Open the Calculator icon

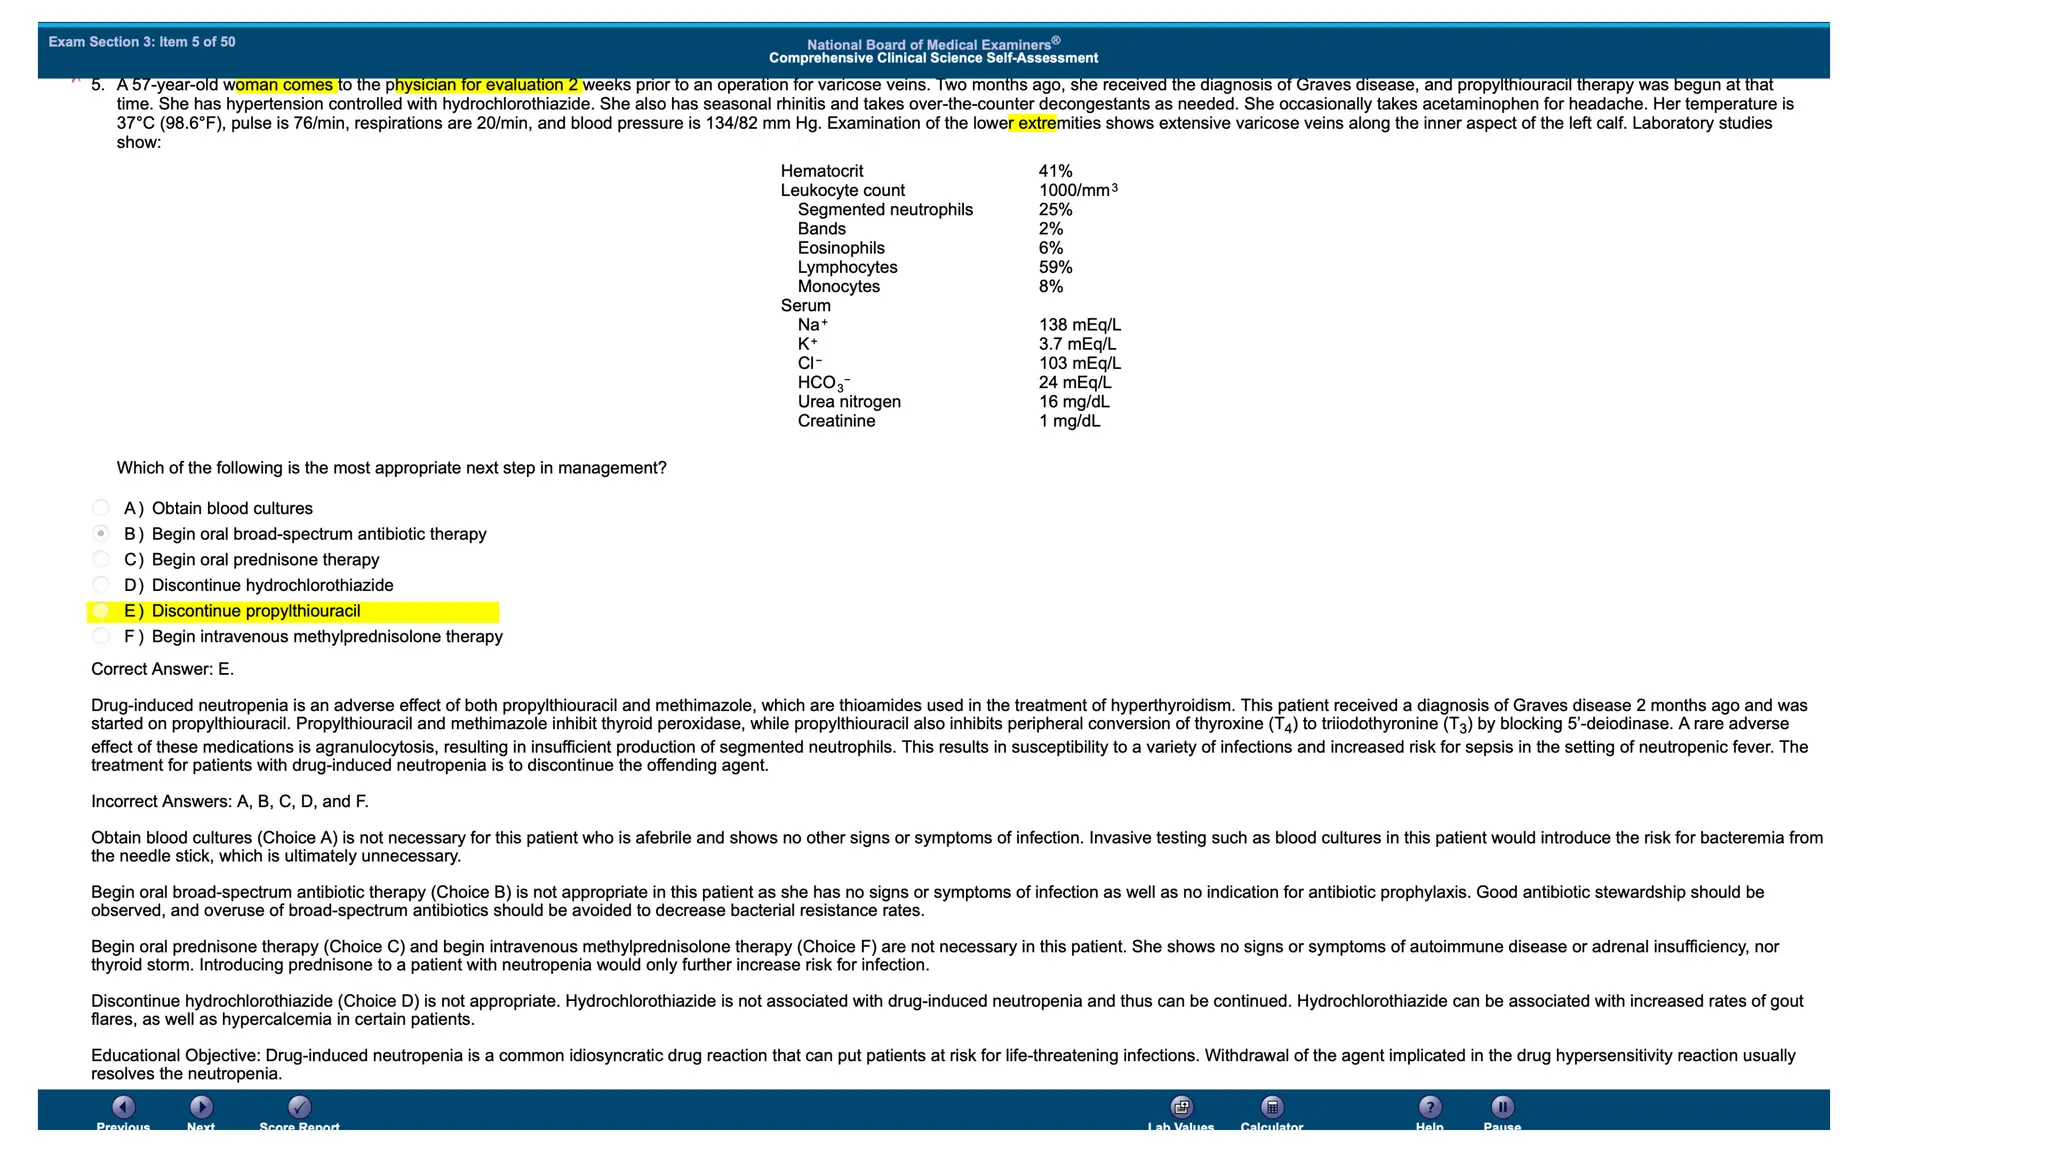1271,1107
